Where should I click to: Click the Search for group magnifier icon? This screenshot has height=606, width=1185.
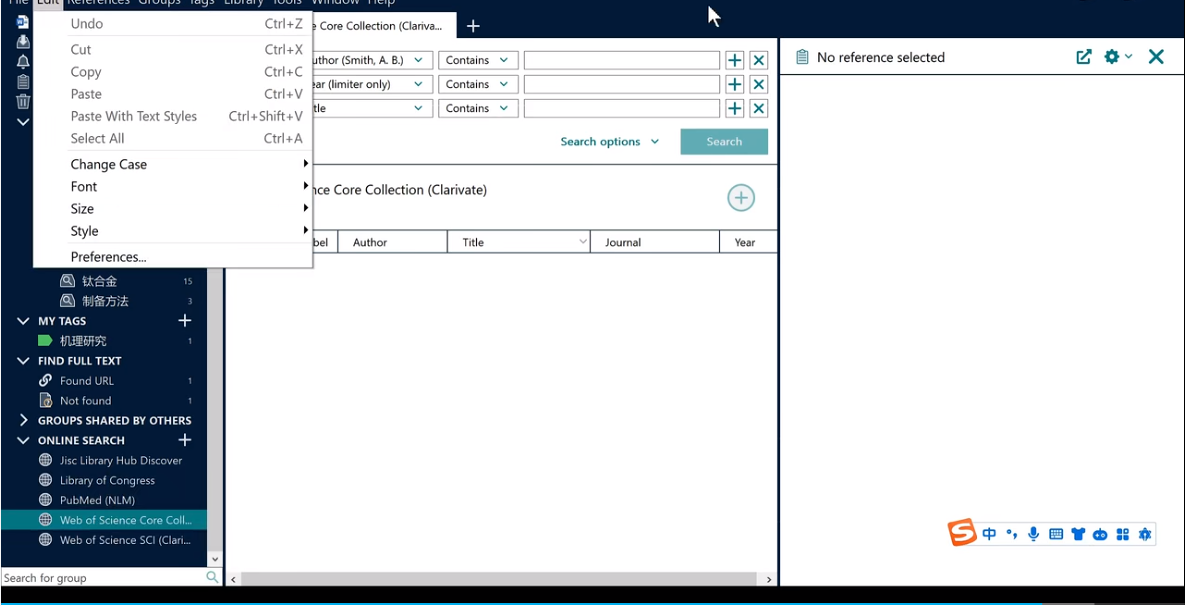(212, 577)
